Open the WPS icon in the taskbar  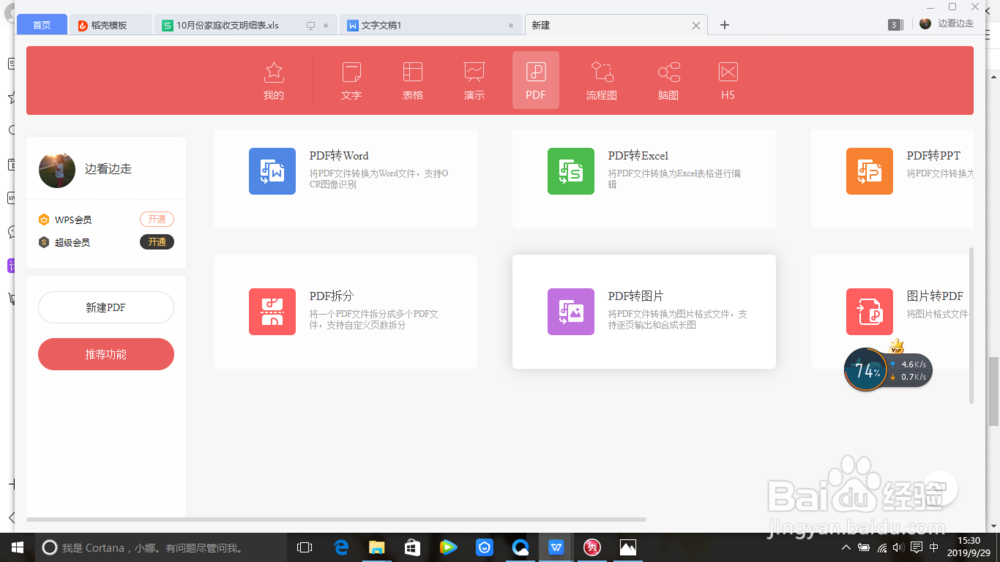pos(556,547)
